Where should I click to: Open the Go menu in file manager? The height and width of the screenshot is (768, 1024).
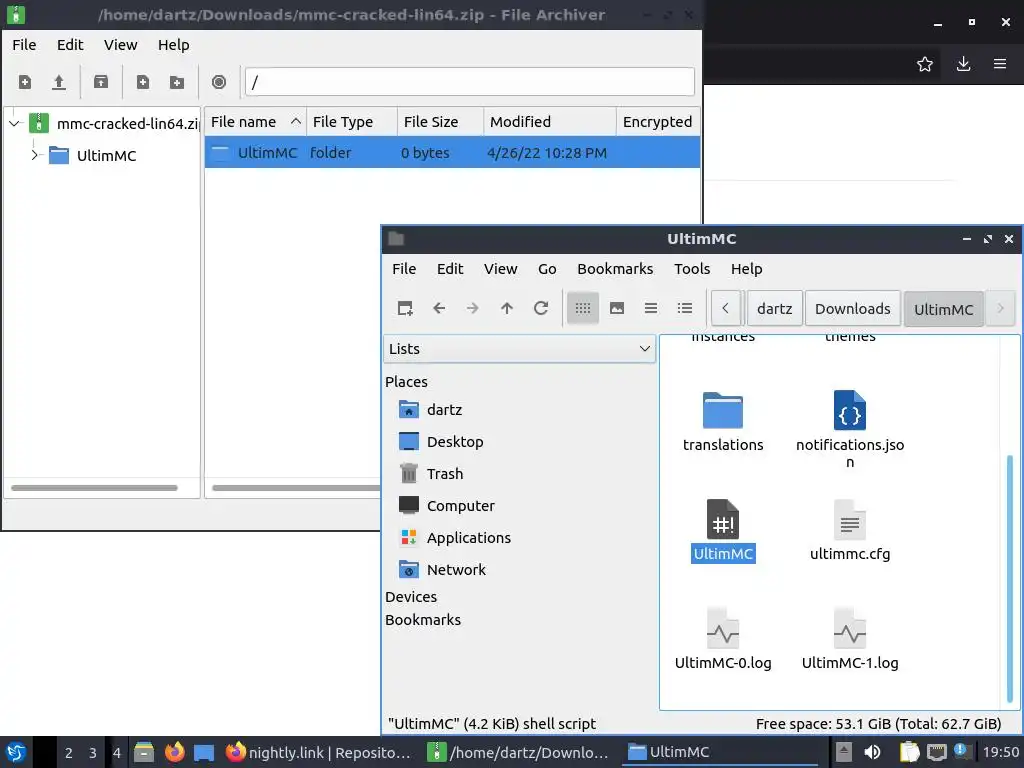point(547,269)
